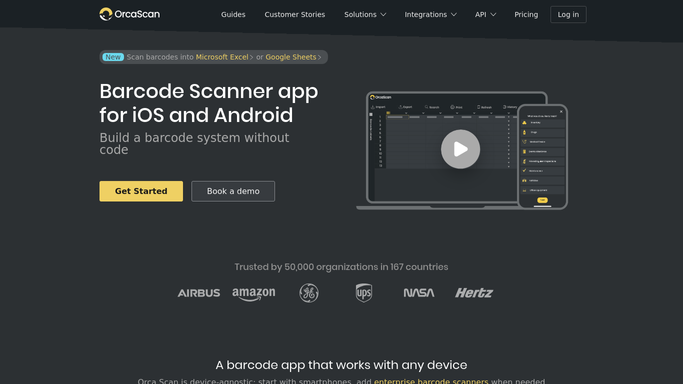Click the Amazon logo

[254, 294]
